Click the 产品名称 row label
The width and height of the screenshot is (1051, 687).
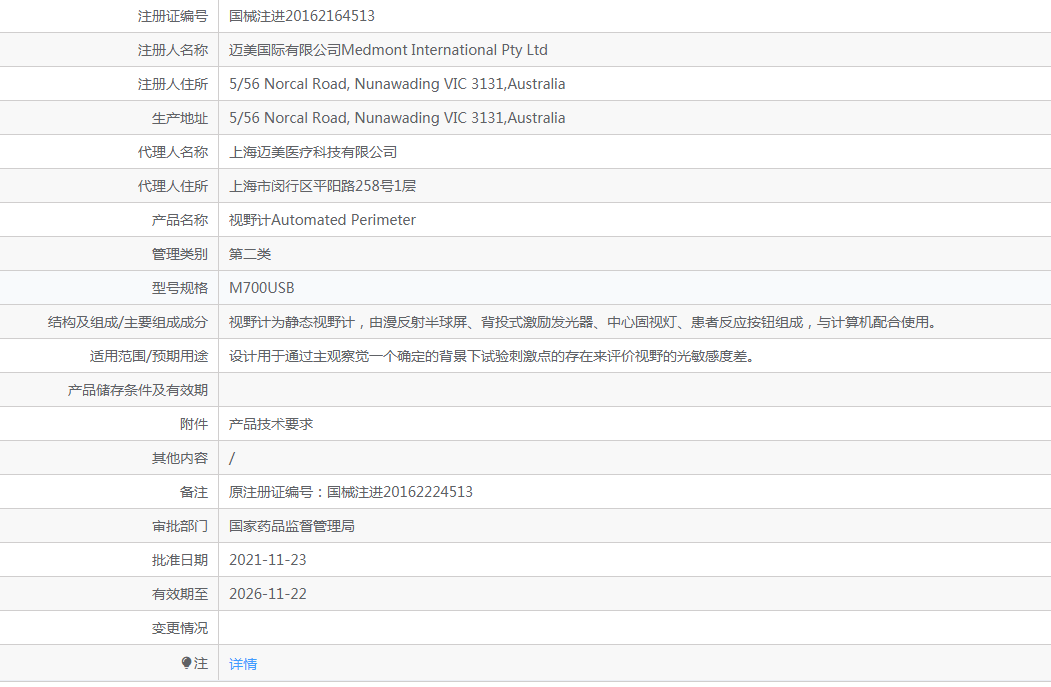tap(180, 220)
